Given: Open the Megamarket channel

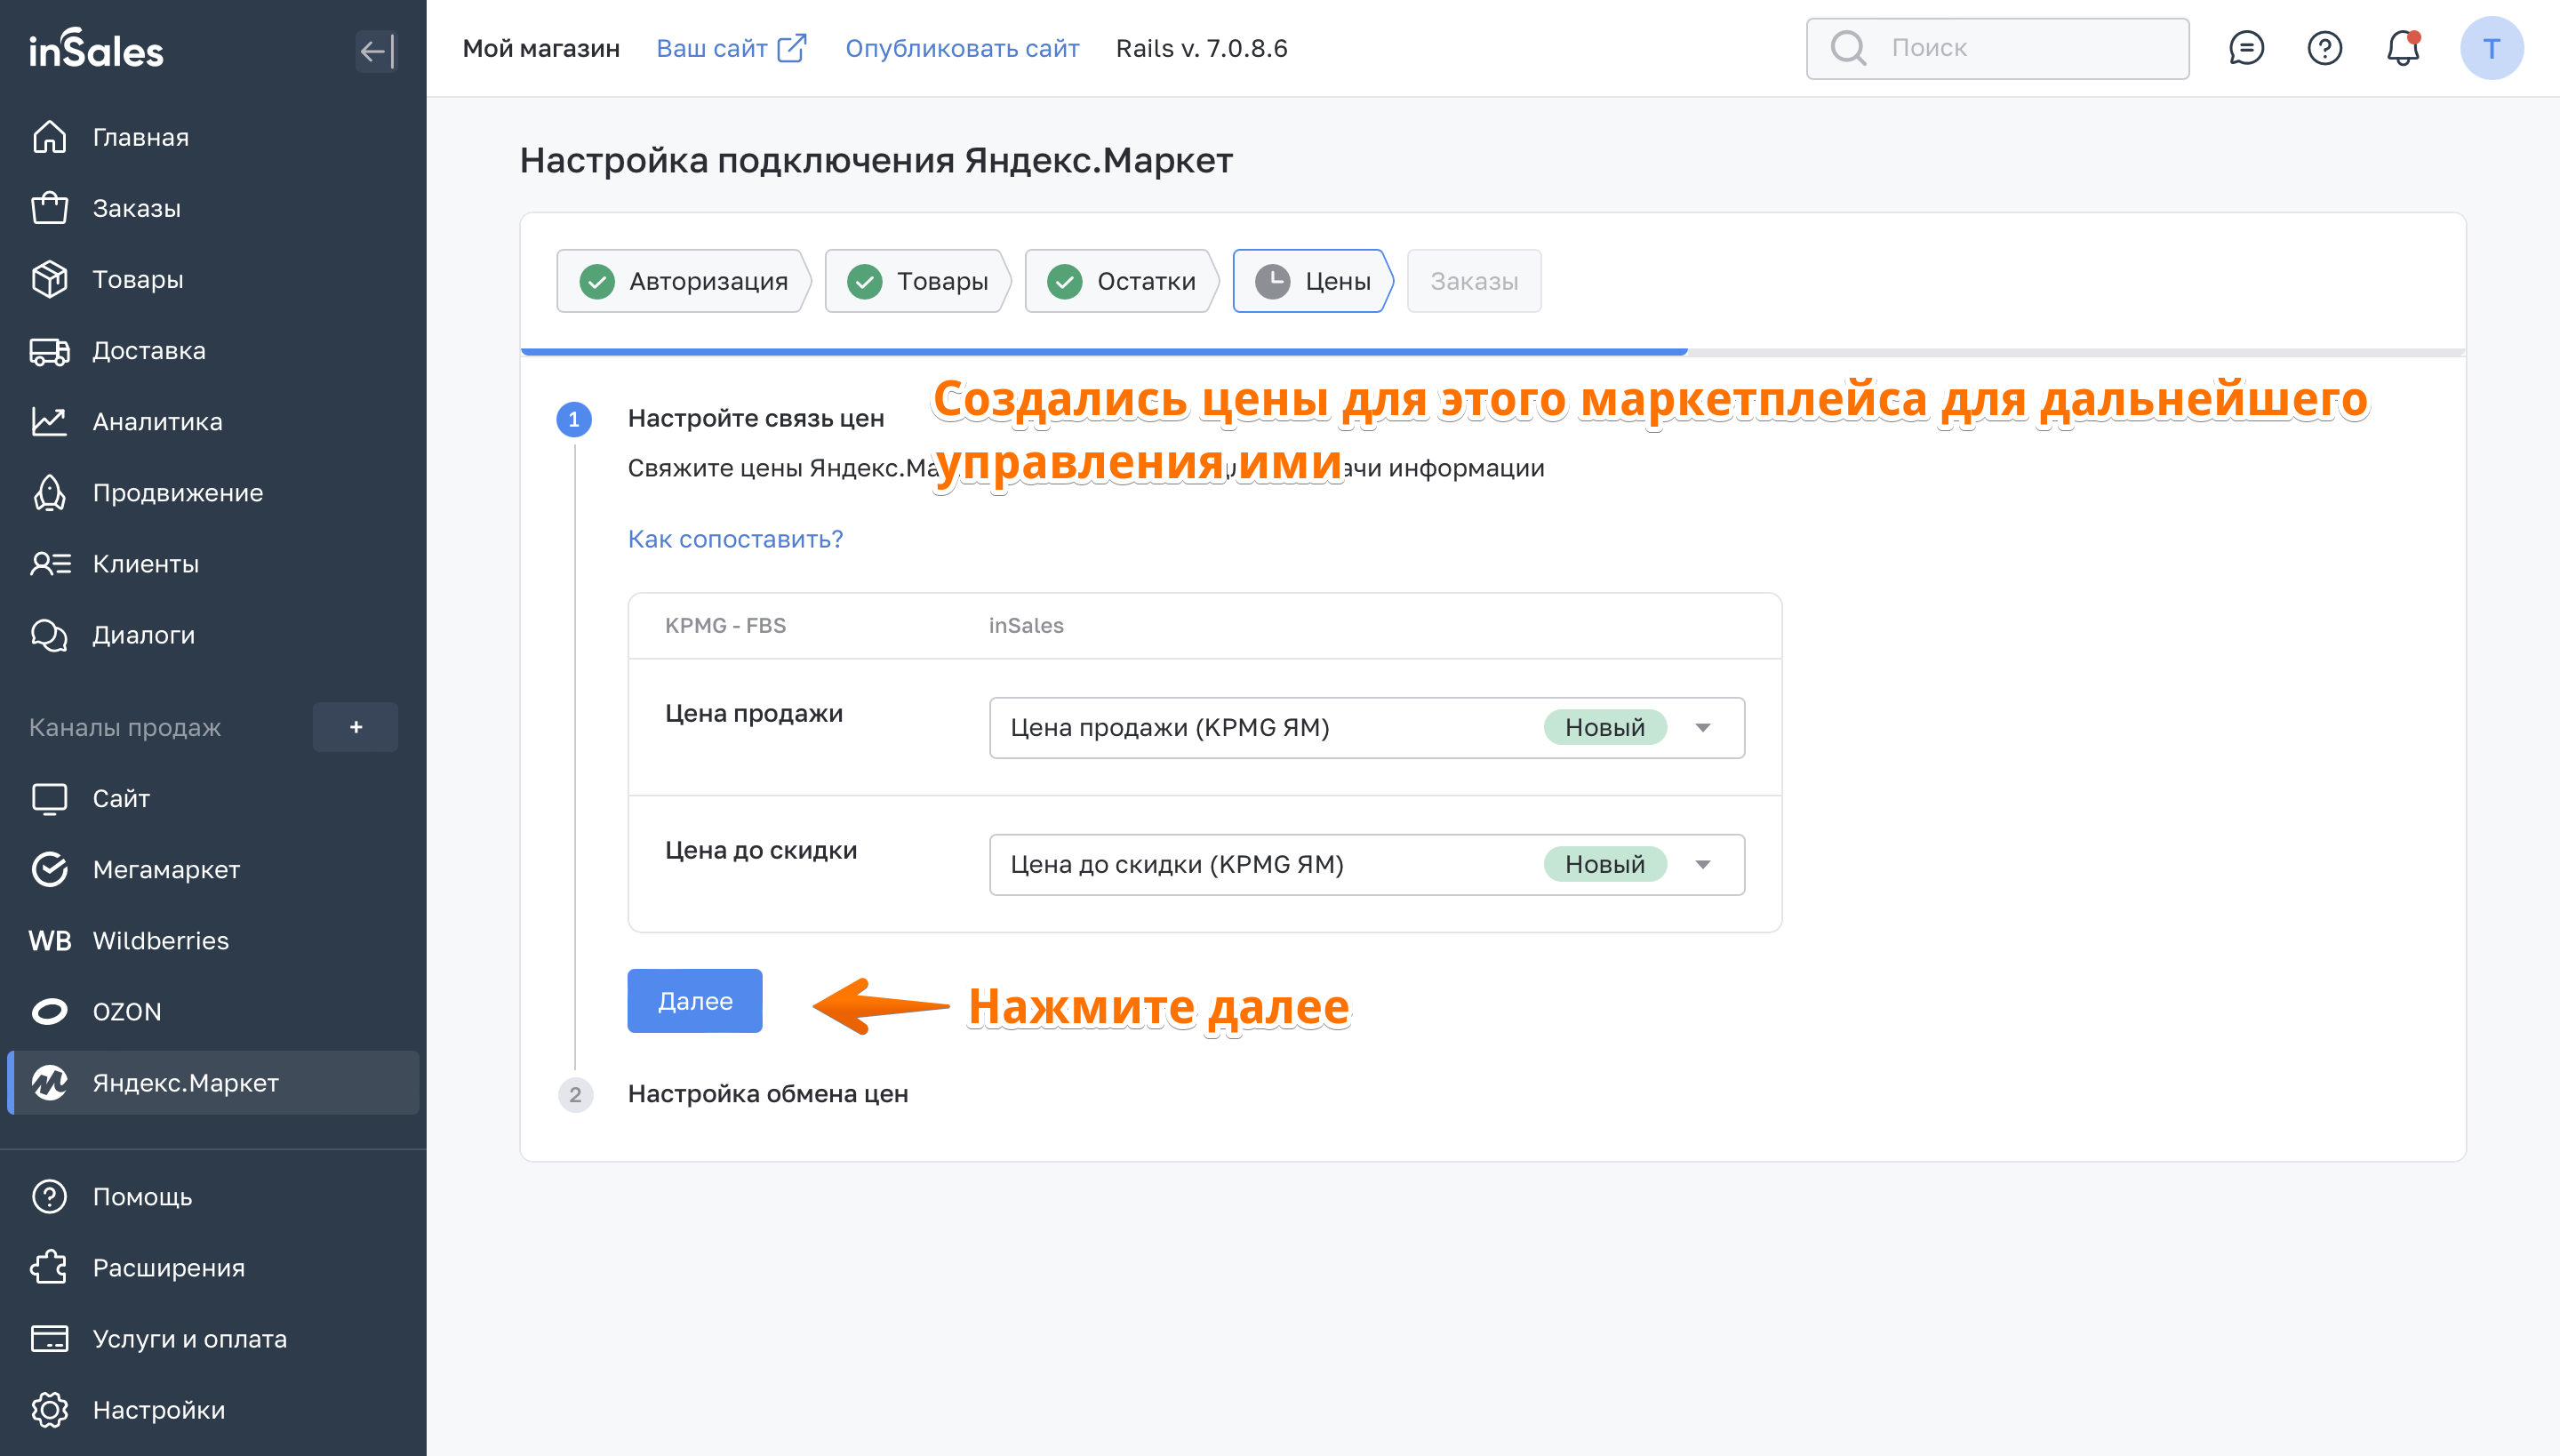Looking at the screenshot, I should click(166, 869).
